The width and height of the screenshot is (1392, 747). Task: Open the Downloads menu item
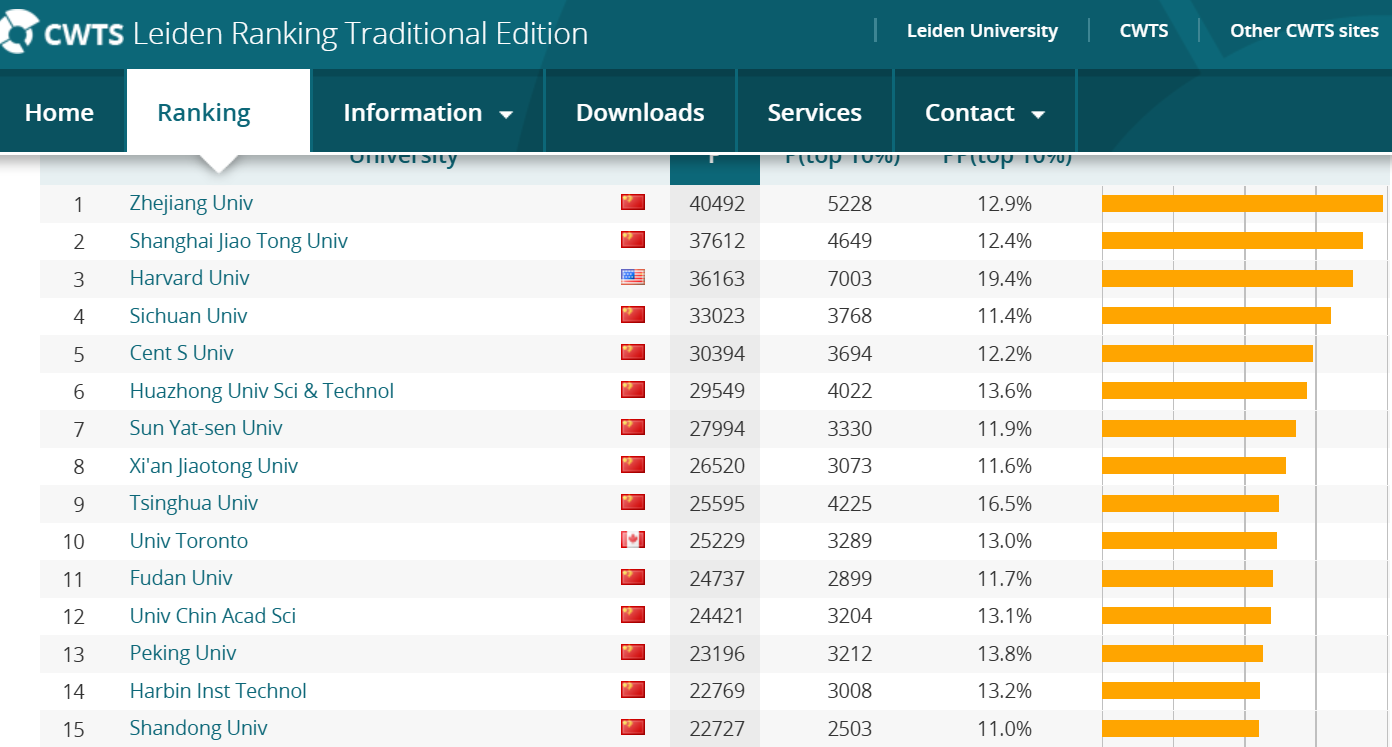tap(640, 113)
